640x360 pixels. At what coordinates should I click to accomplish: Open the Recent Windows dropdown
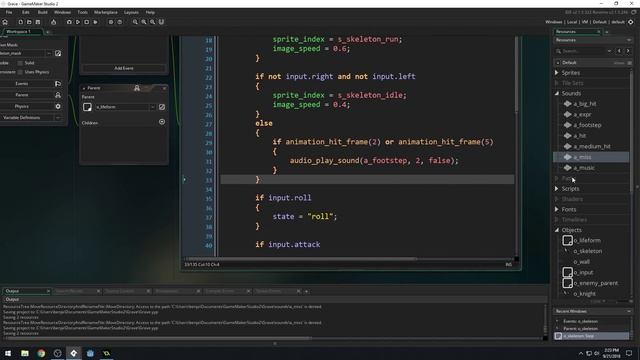point(629,311)
